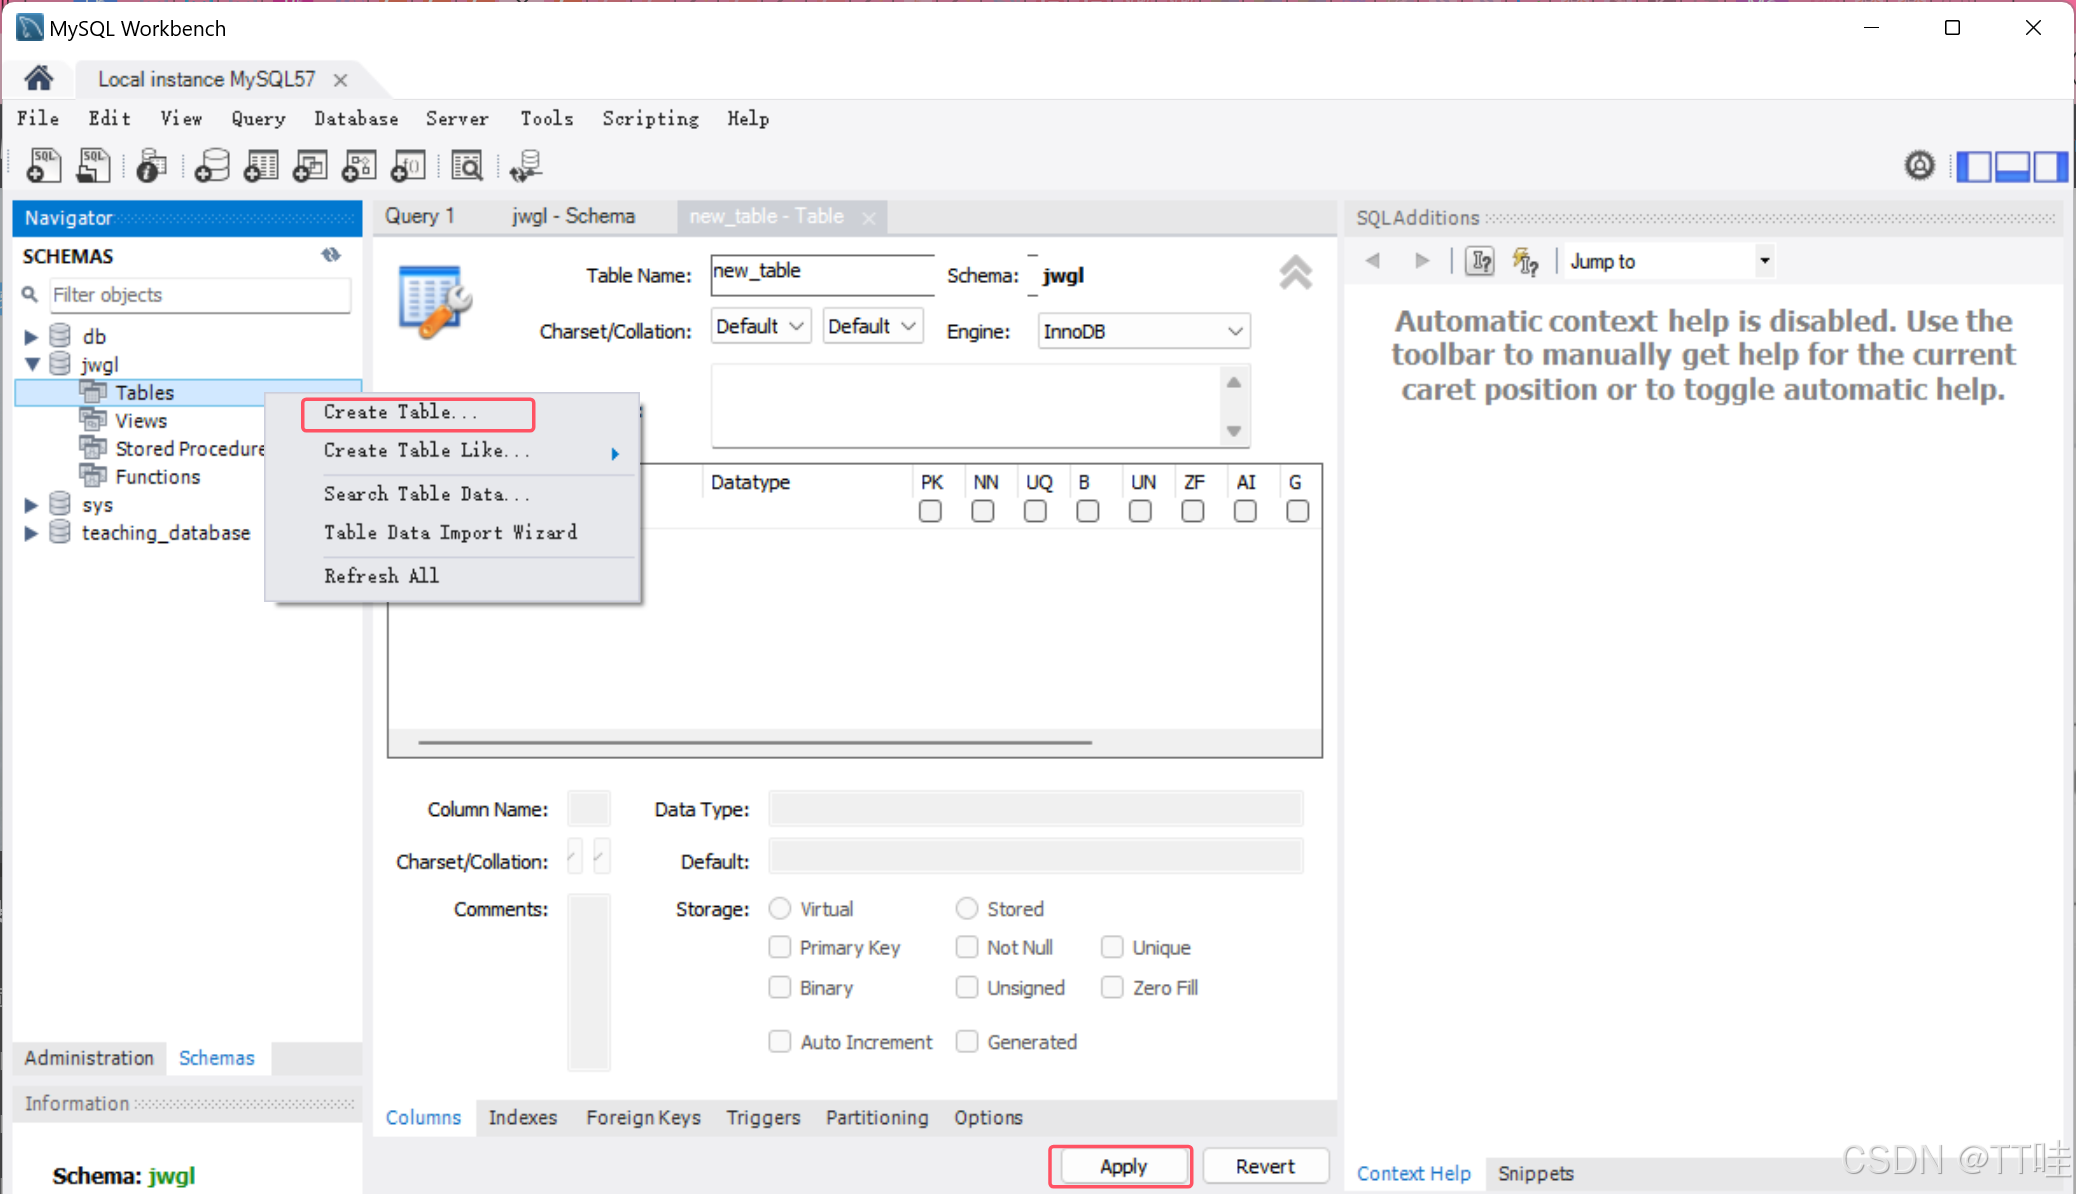Collapse table header with the double-chevron icon
This screenshot has height=1194, width=2076.
(x=1295, y=273)
